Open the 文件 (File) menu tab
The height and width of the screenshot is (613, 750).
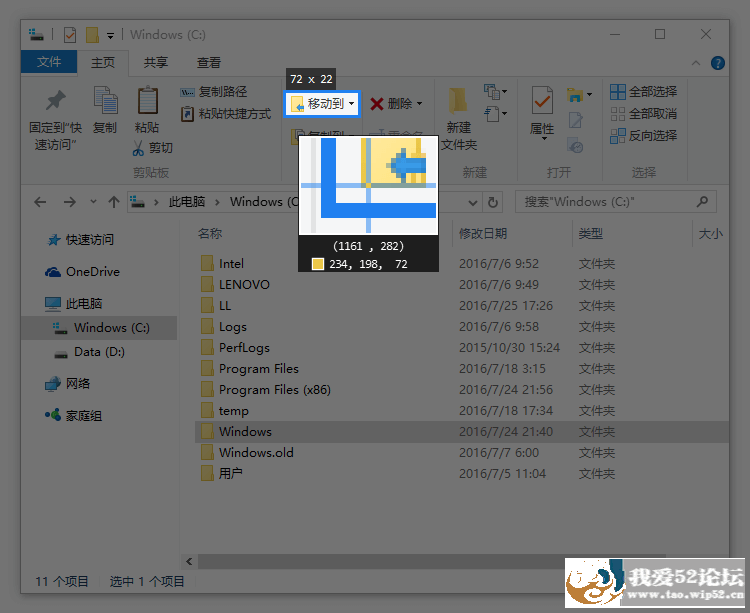[49, 62]
